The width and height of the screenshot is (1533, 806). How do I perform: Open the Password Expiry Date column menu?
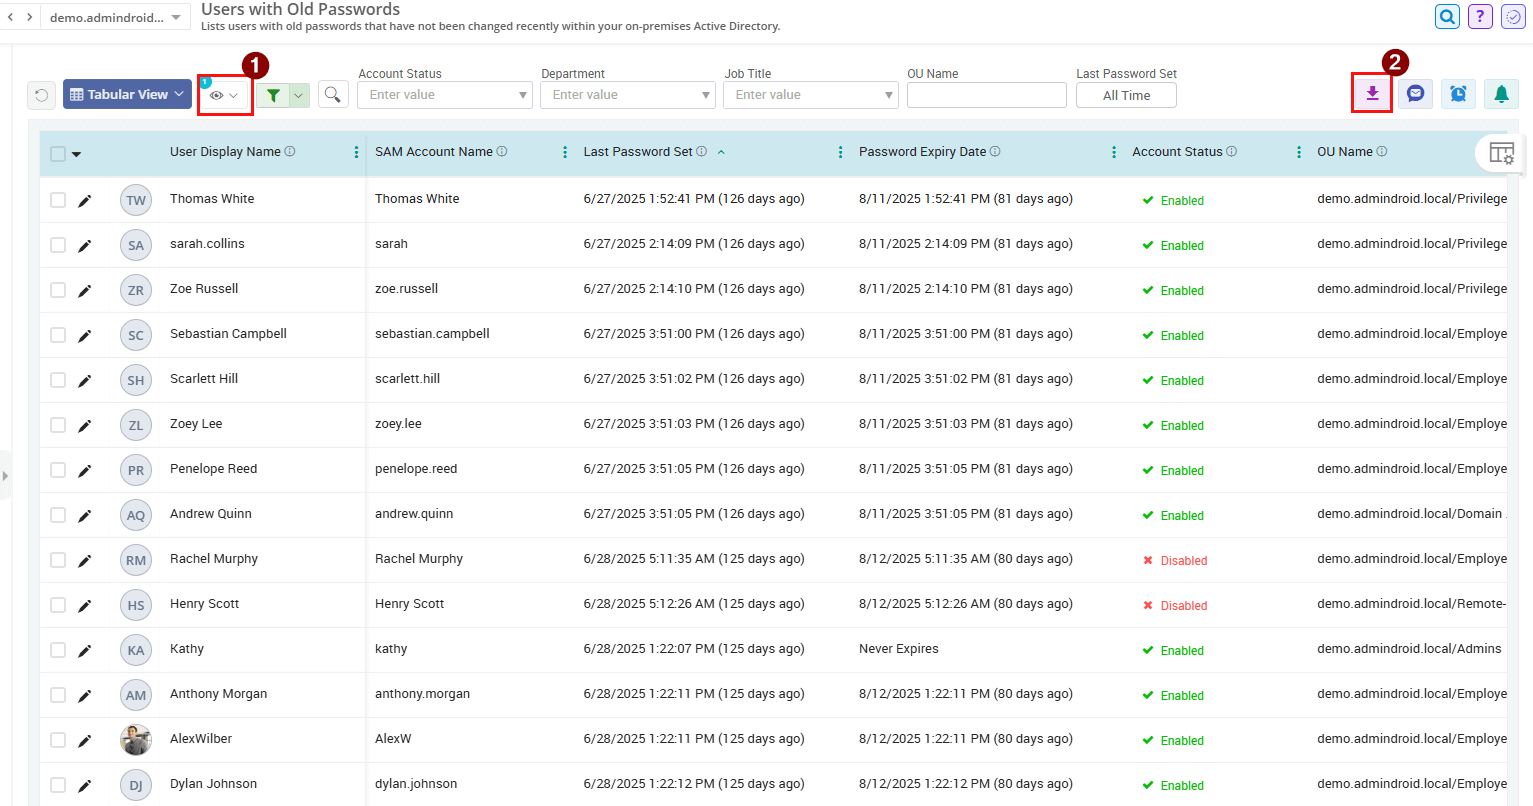click(x=1114, y=151)
